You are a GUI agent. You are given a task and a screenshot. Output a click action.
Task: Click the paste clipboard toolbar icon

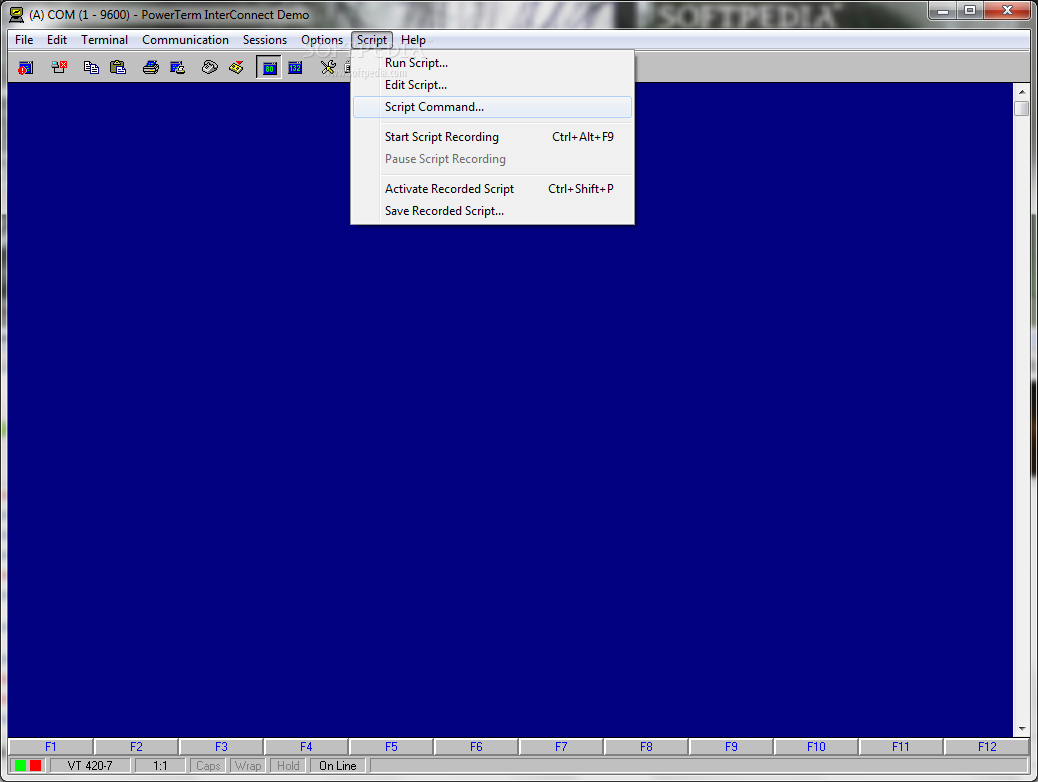point(118,67)
